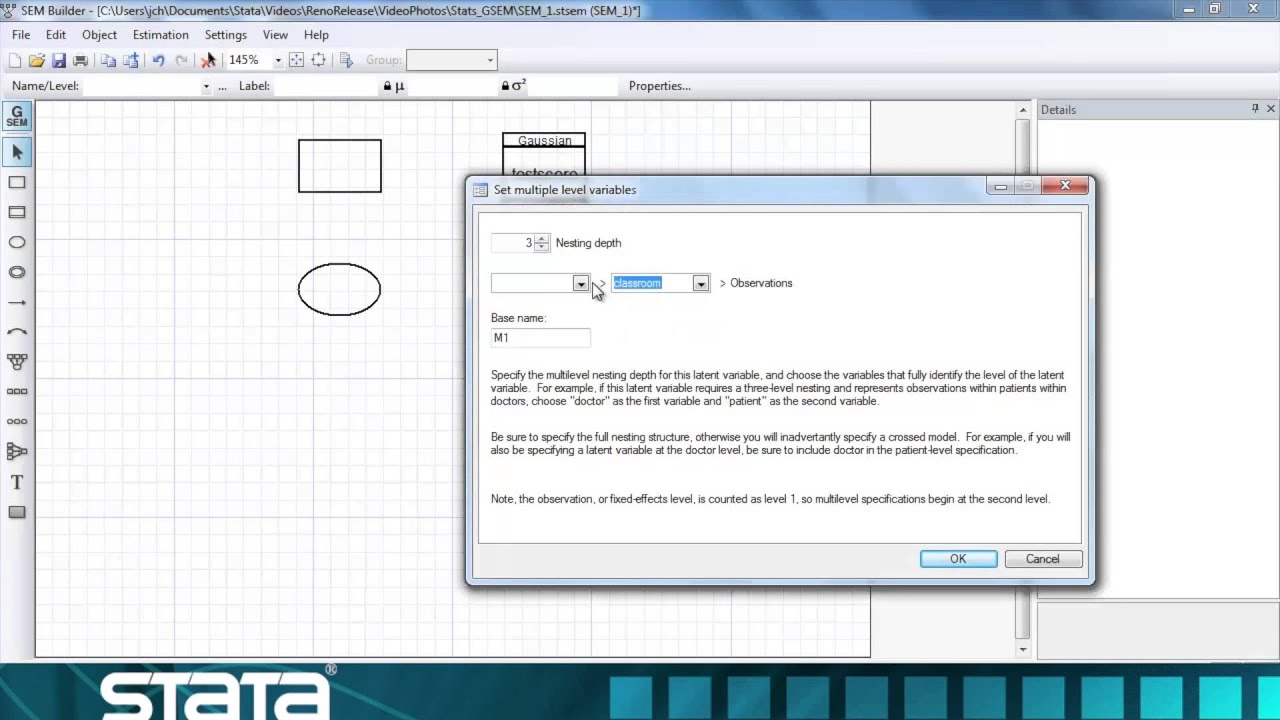Open the Edit menu
Image resolution: width=1280 pixels, height=720 pixels.
pos(56,35)
